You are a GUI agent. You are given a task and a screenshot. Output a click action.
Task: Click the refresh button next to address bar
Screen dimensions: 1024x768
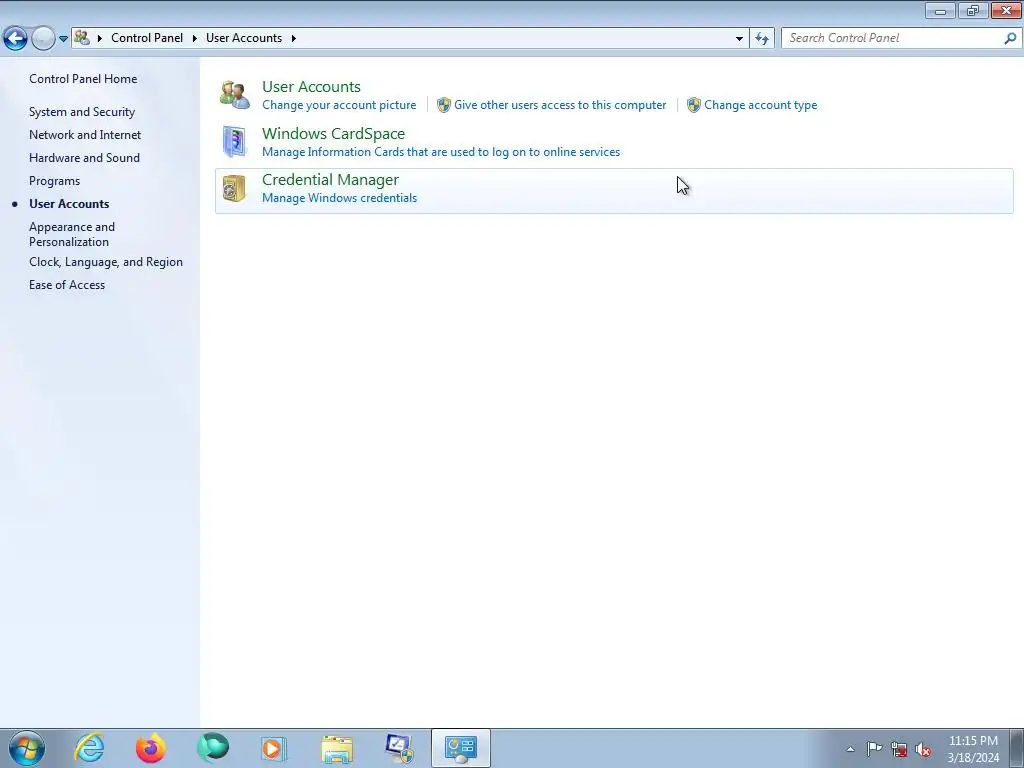pos(761,39)
